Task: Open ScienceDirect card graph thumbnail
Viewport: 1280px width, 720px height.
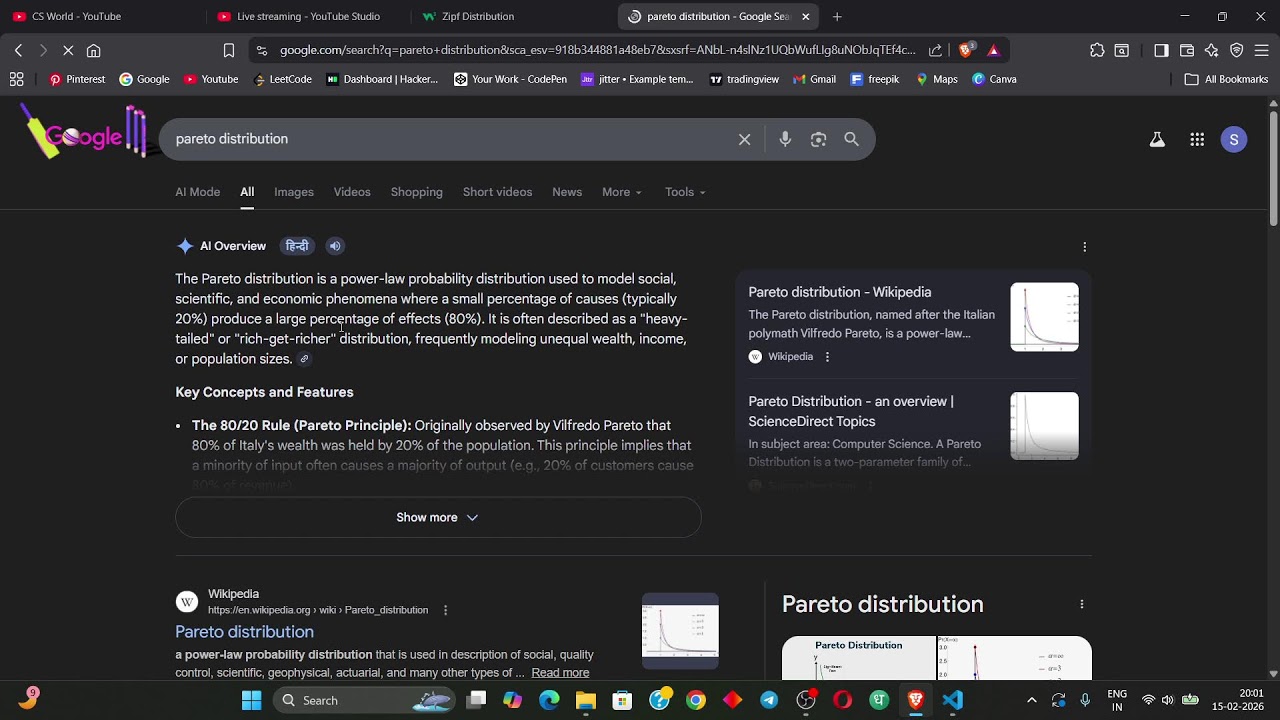Action: (x=1044, y=426)
